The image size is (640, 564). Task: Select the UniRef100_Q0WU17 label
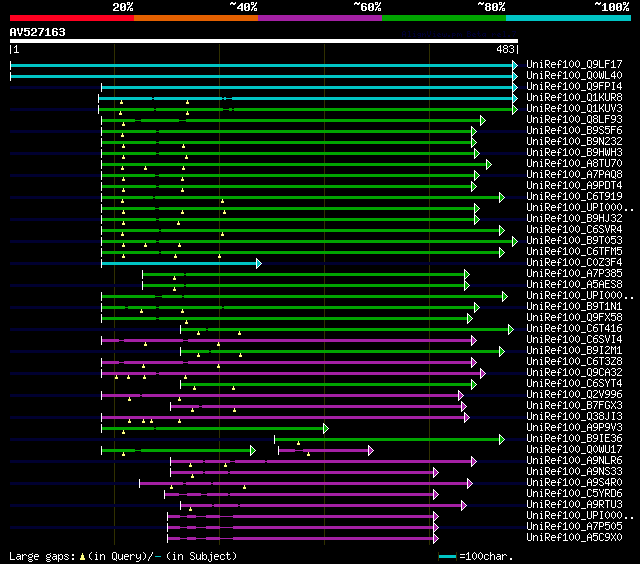[x=574, y=450]
